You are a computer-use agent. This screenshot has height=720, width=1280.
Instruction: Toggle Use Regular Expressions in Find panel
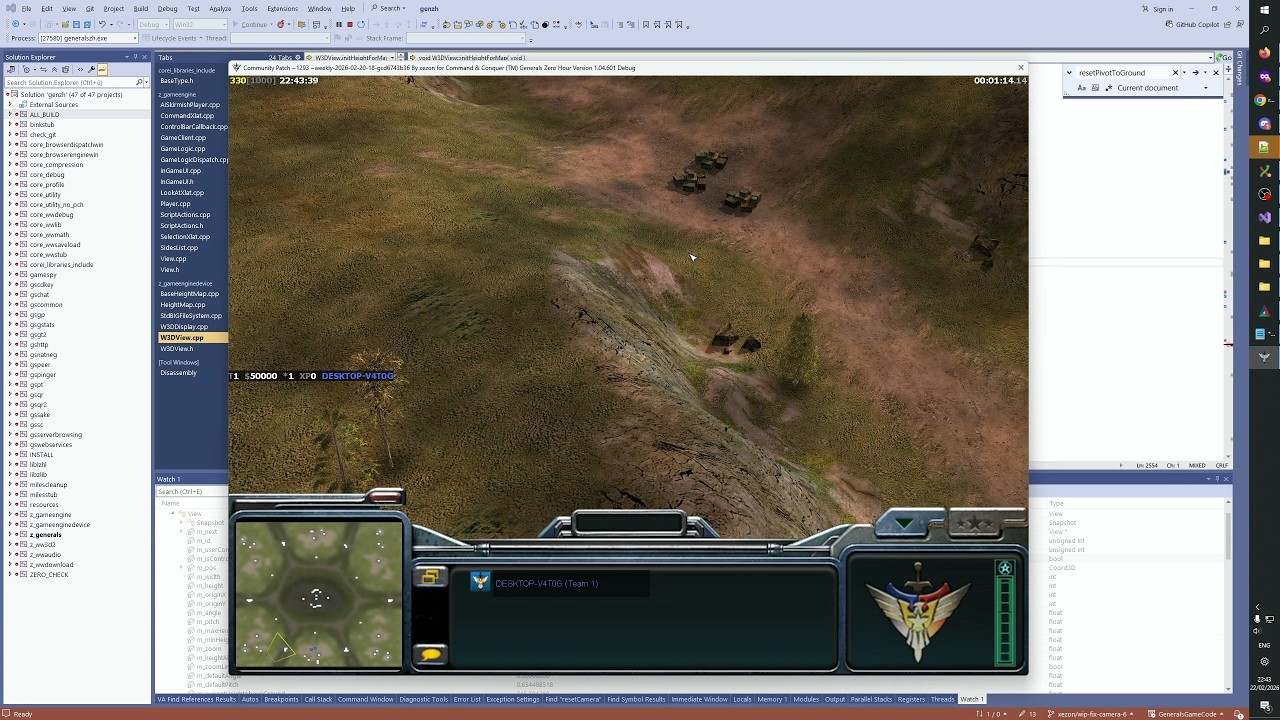click(1109, 88)
